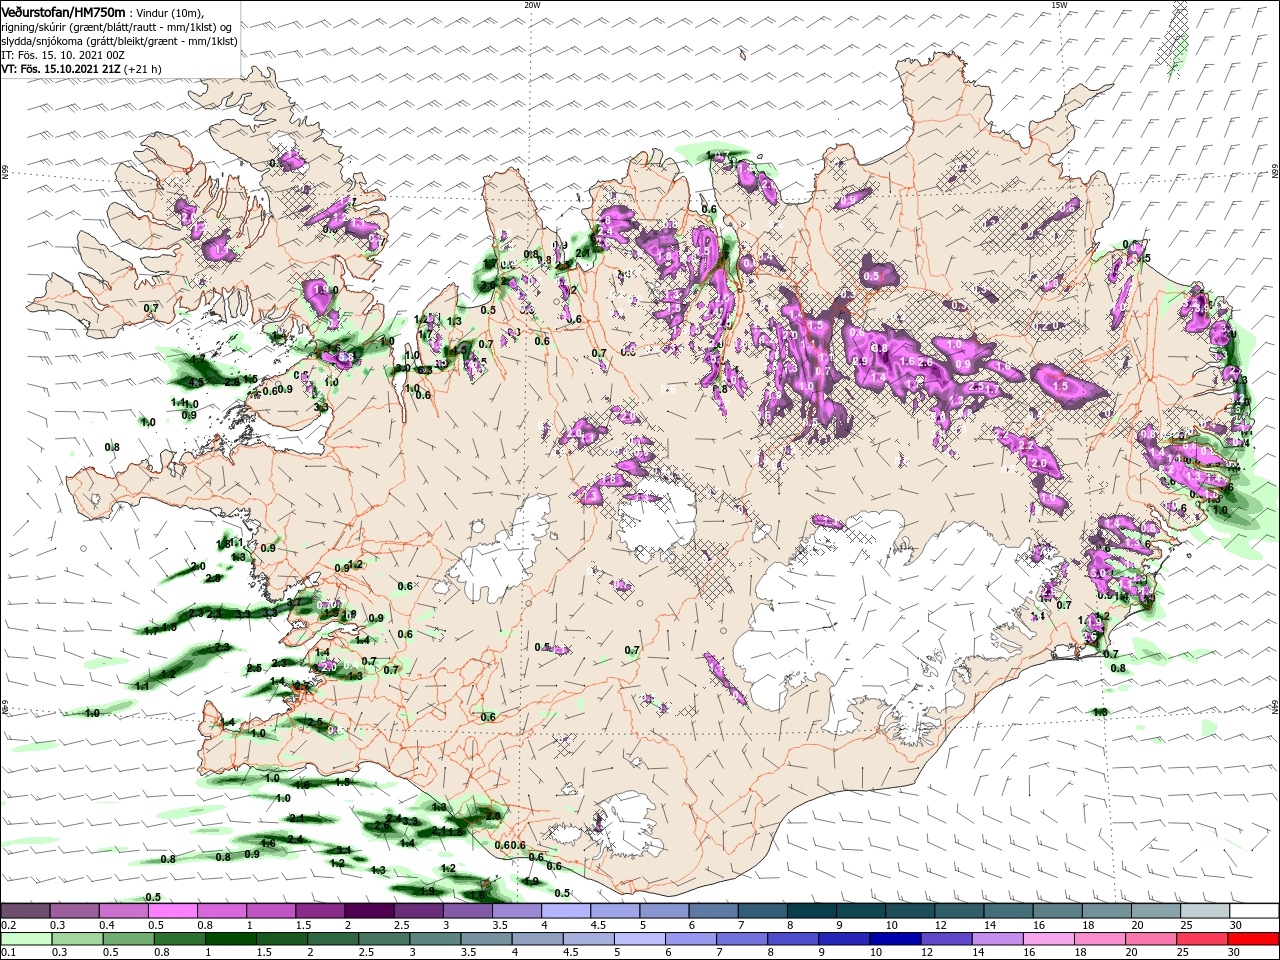This screenshot has height=960, width=1280.
Task: Click the valid time 'VT: Fös. 15.10.2021 21Z'
Action: coord(62,69)
